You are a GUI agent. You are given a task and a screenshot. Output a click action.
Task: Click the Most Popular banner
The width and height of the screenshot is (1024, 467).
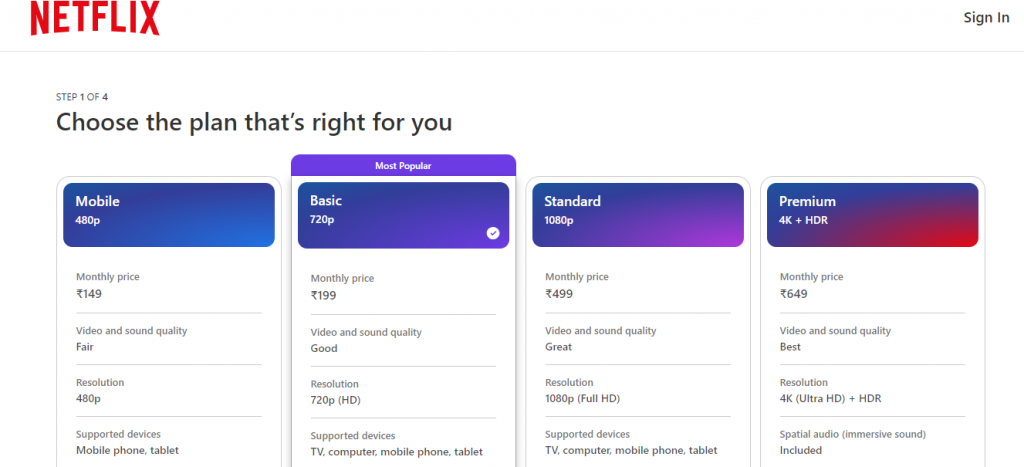click(403, 165)
